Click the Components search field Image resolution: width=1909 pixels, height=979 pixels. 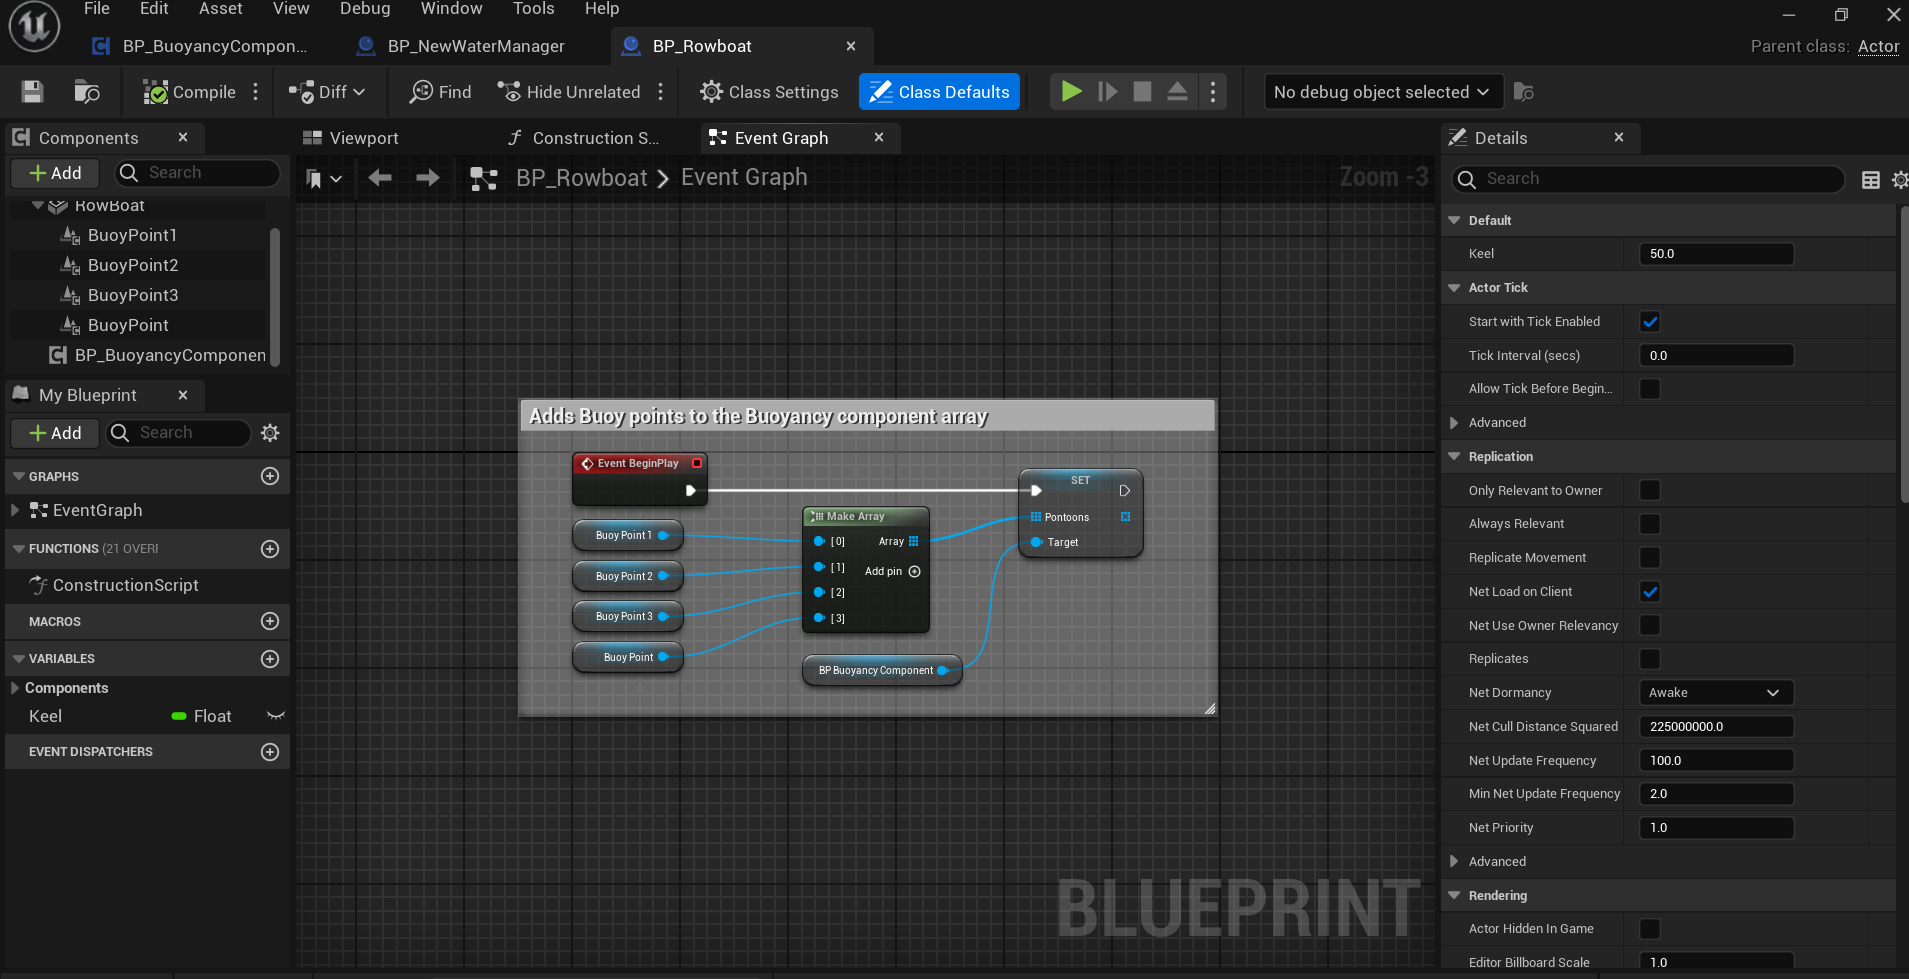(198, 173)
